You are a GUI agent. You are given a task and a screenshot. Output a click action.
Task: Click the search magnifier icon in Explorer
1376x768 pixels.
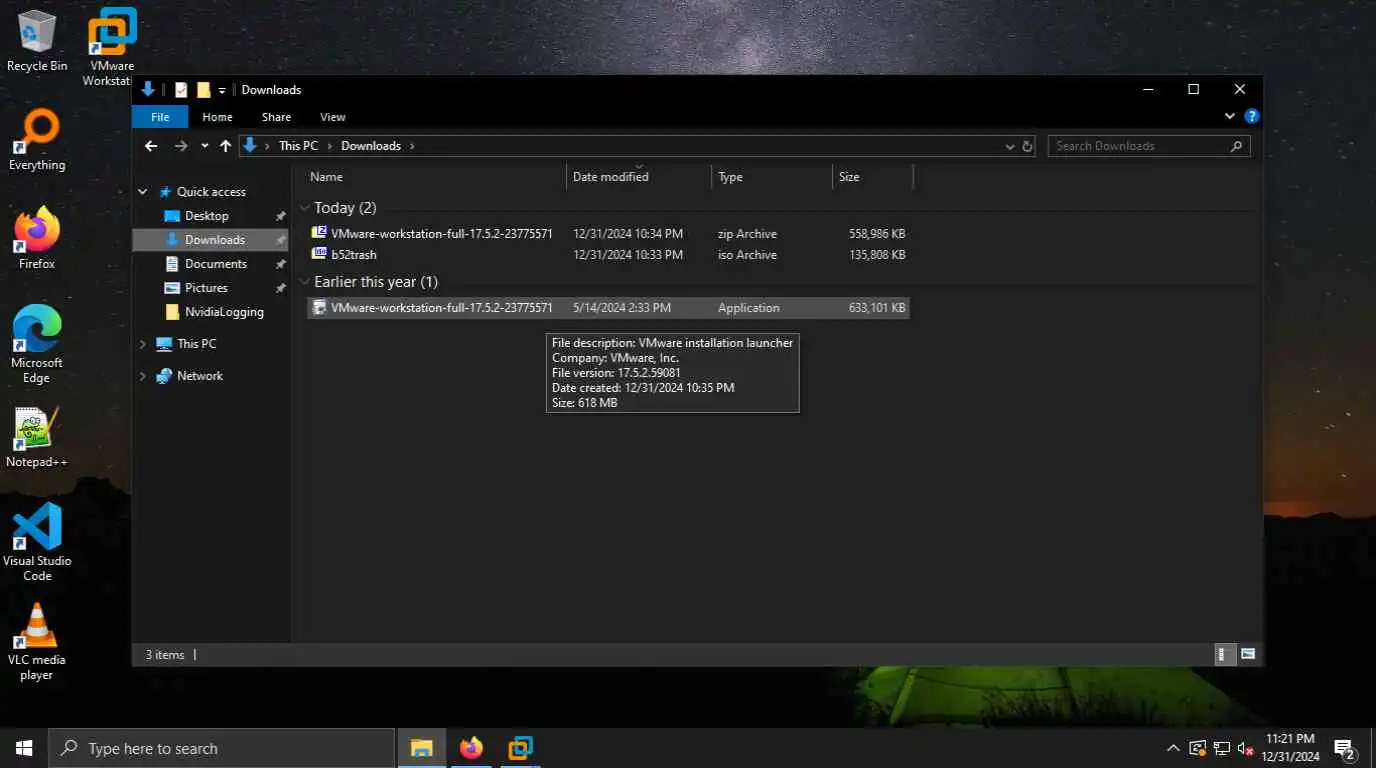point(1237,146)
